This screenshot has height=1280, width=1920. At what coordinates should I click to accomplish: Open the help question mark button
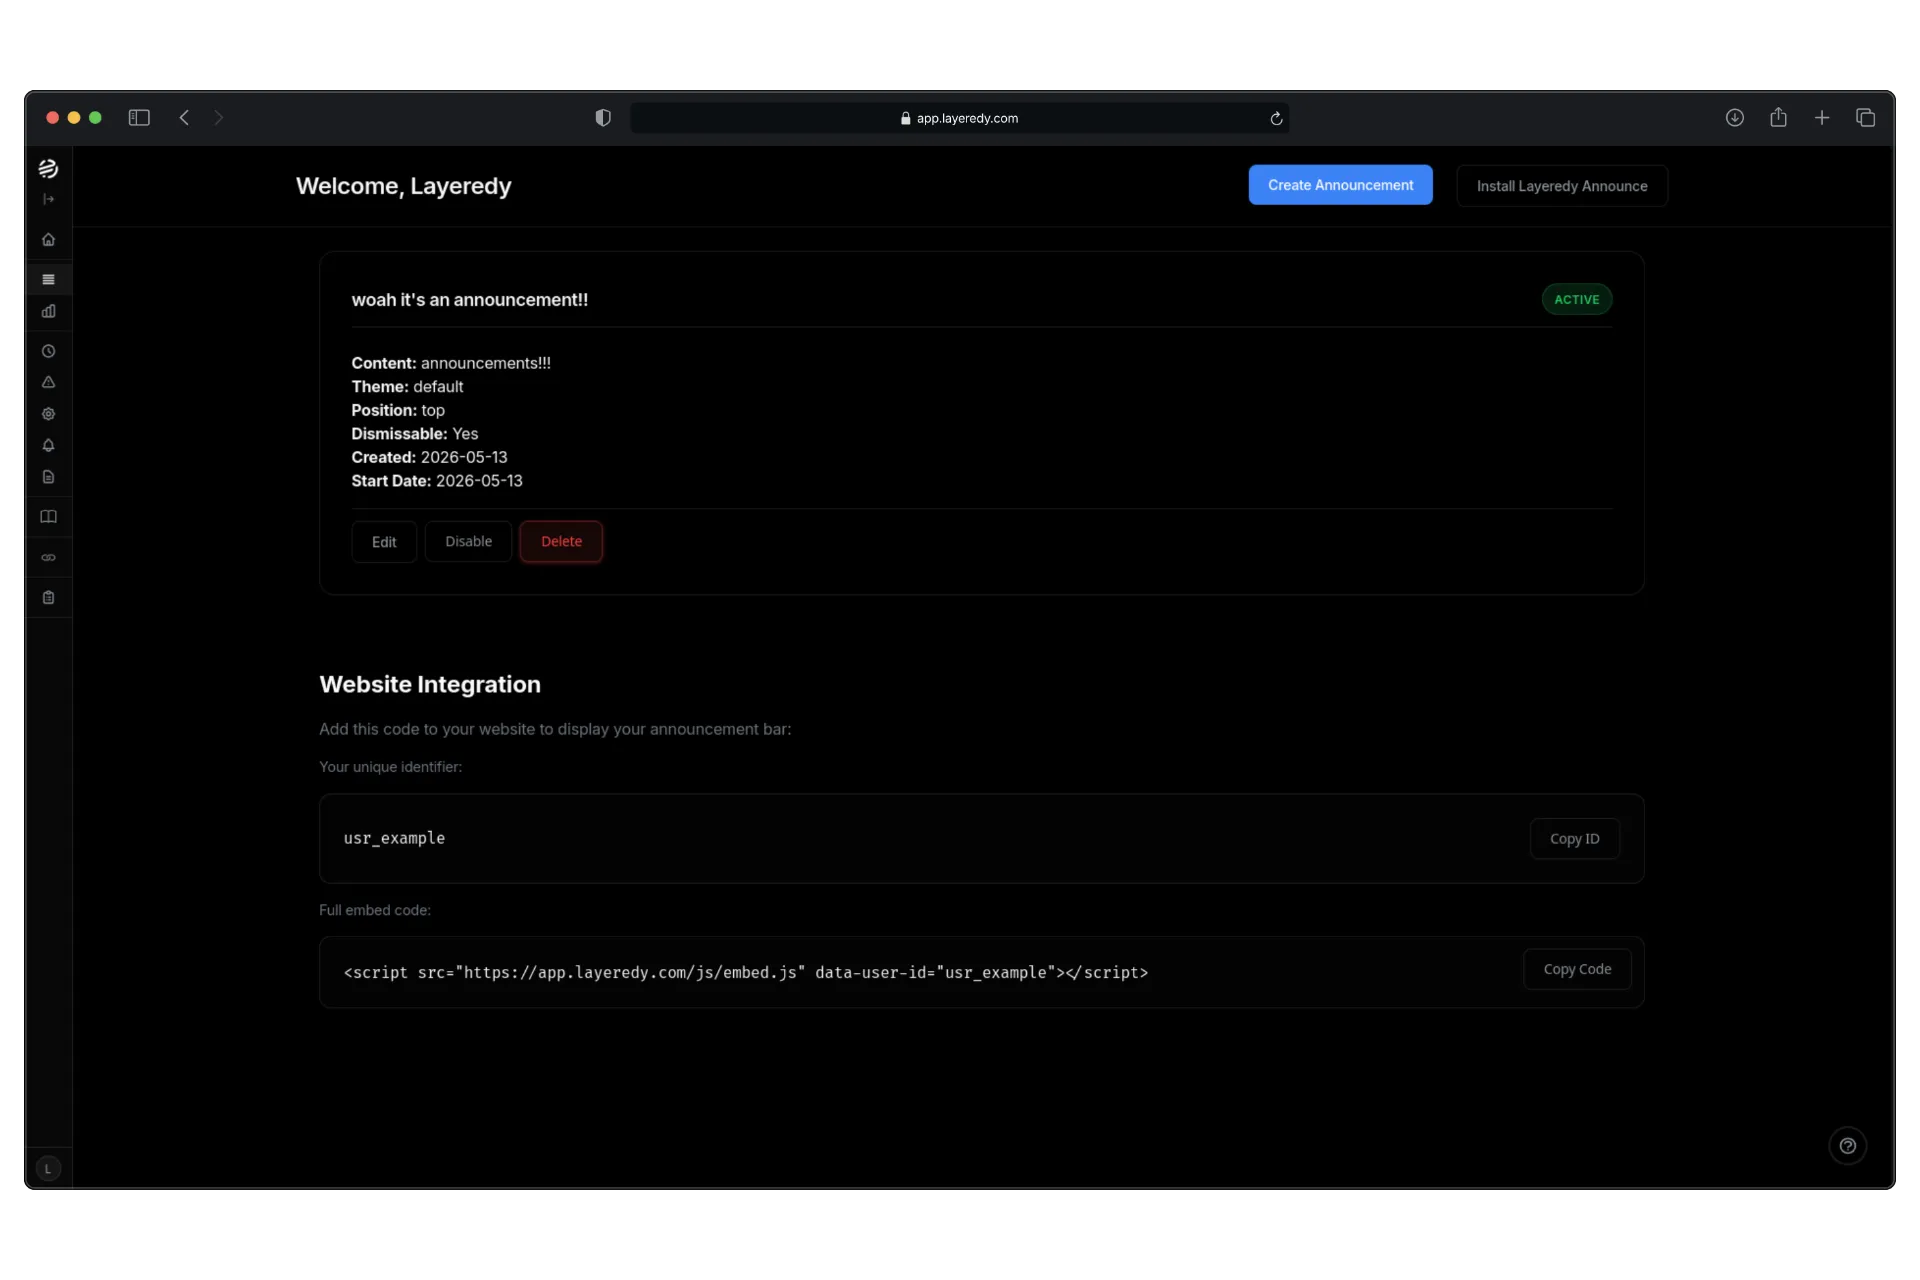pyautogui.click(x=1847, y=1146)
